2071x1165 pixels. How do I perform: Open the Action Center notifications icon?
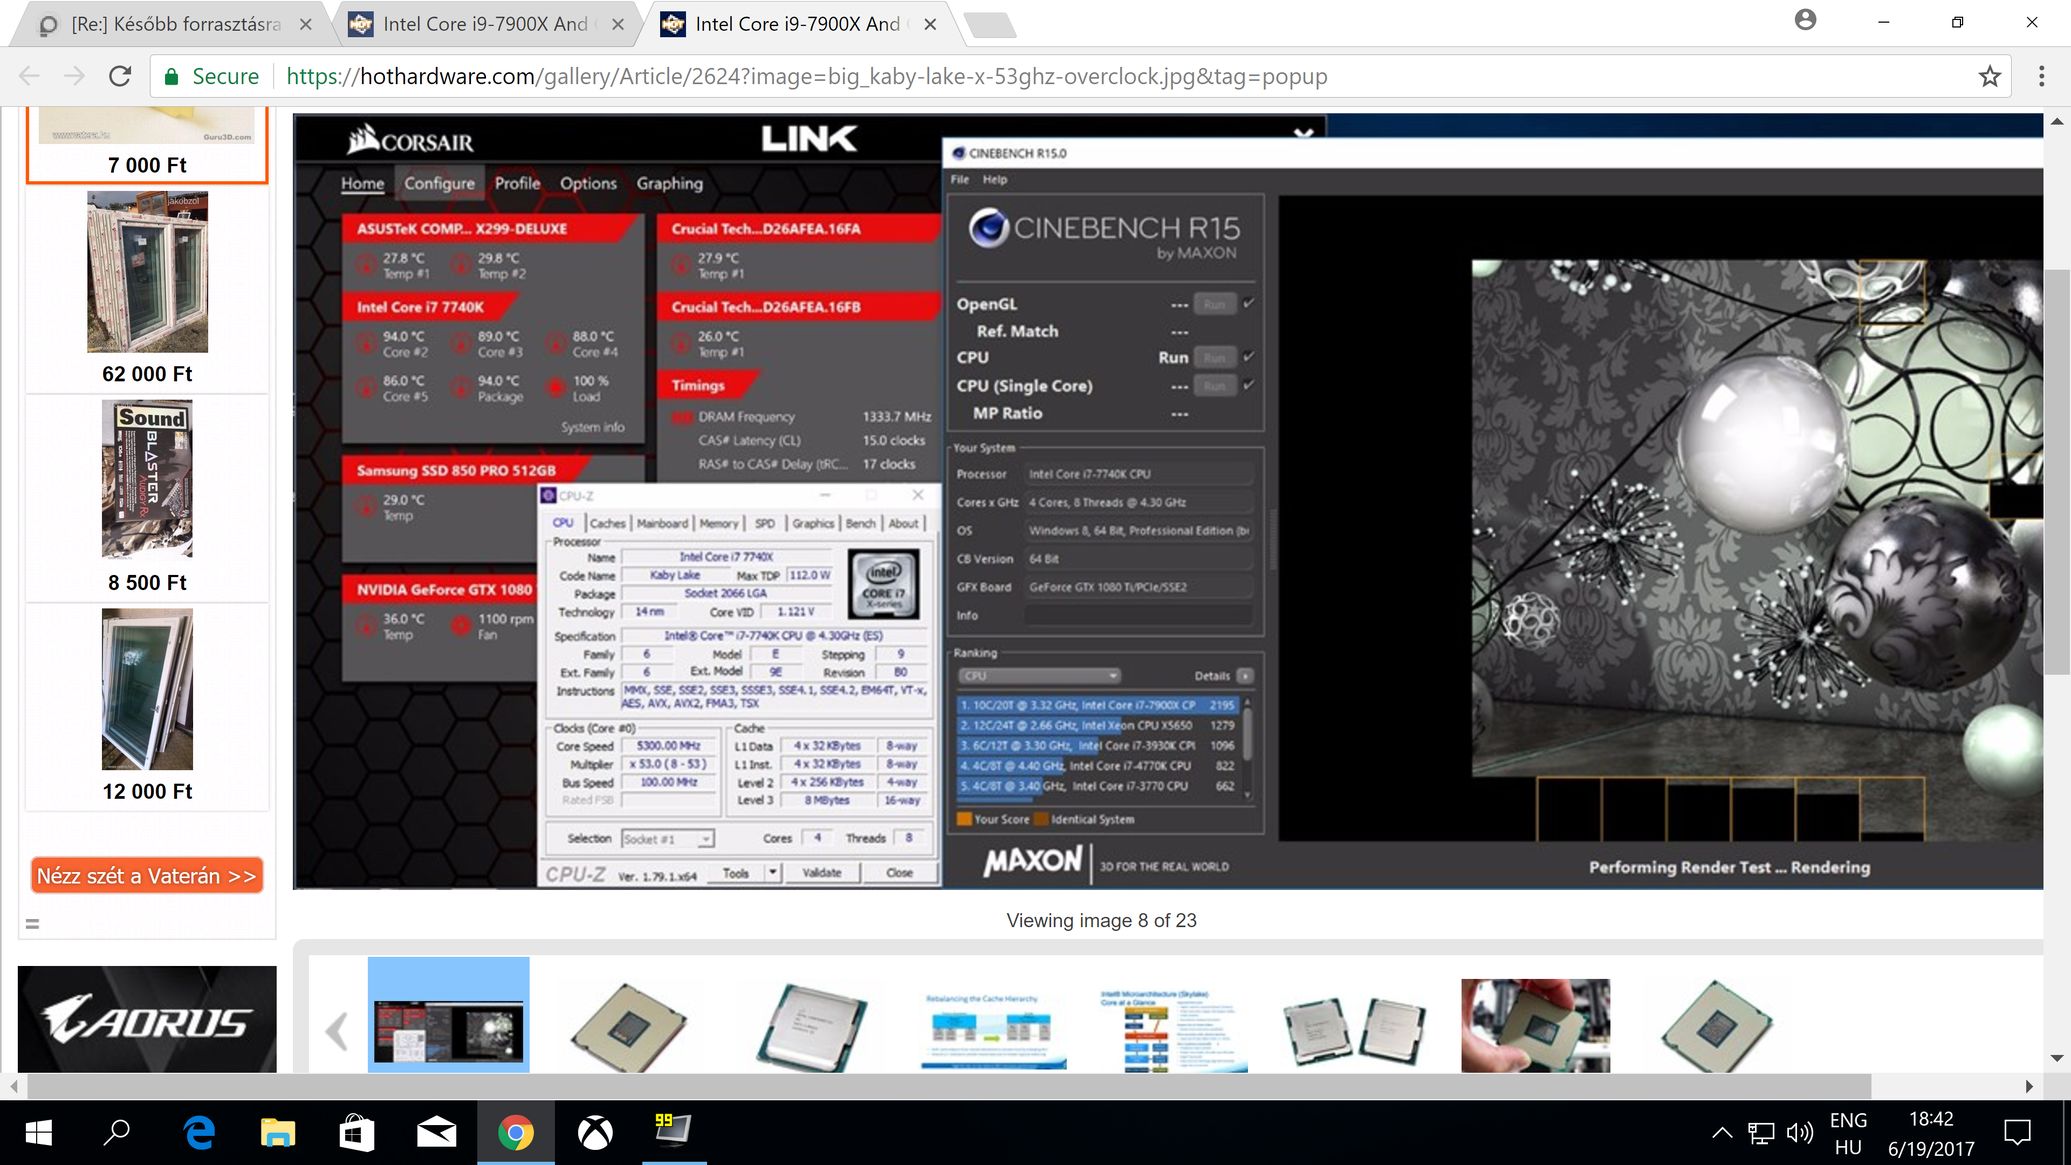point(2017,1133)
